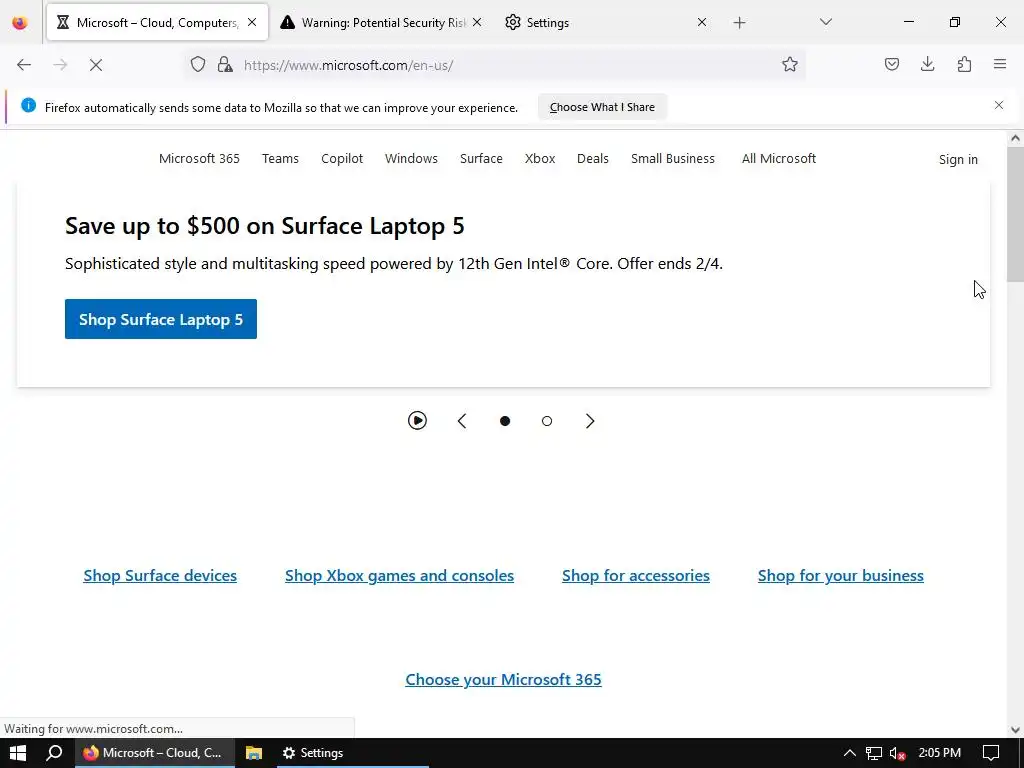Switch to the Microsoft – Cloud, Computers tab
This screenshot has width=1024, height=768.
(157, 22)
